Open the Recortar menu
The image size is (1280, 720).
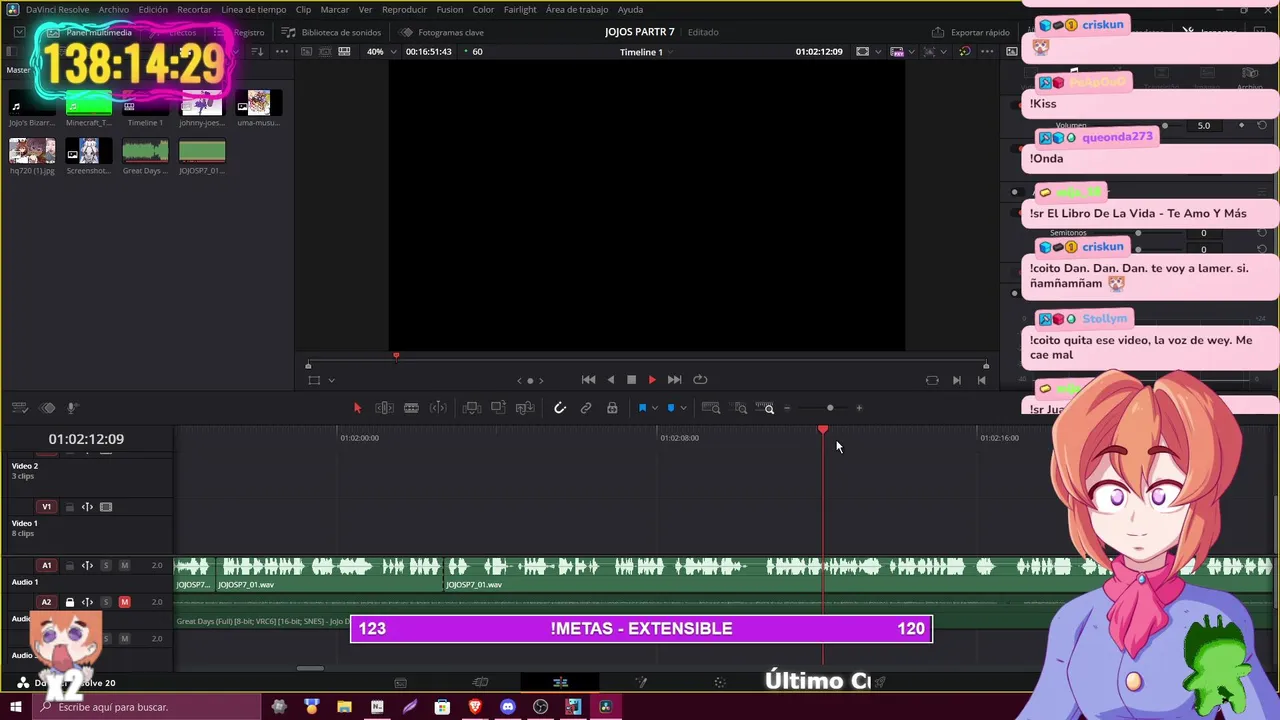194,9
